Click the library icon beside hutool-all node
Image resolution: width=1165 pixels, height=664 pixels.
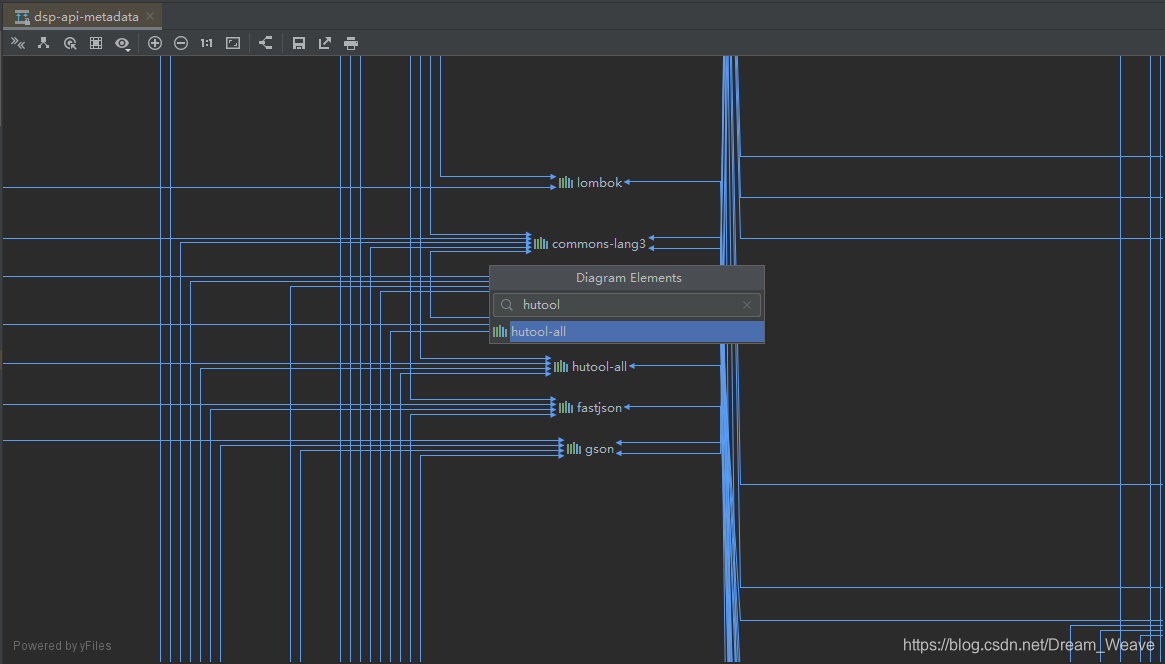(561, 366)
